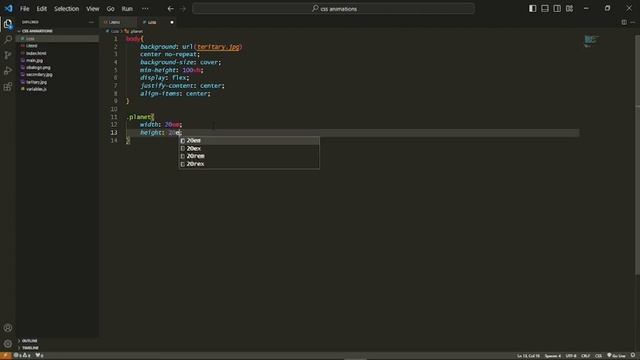The width and height of the screenshot is (640, 360).
Task: Open the Run menu
Action: pos(127,9)
